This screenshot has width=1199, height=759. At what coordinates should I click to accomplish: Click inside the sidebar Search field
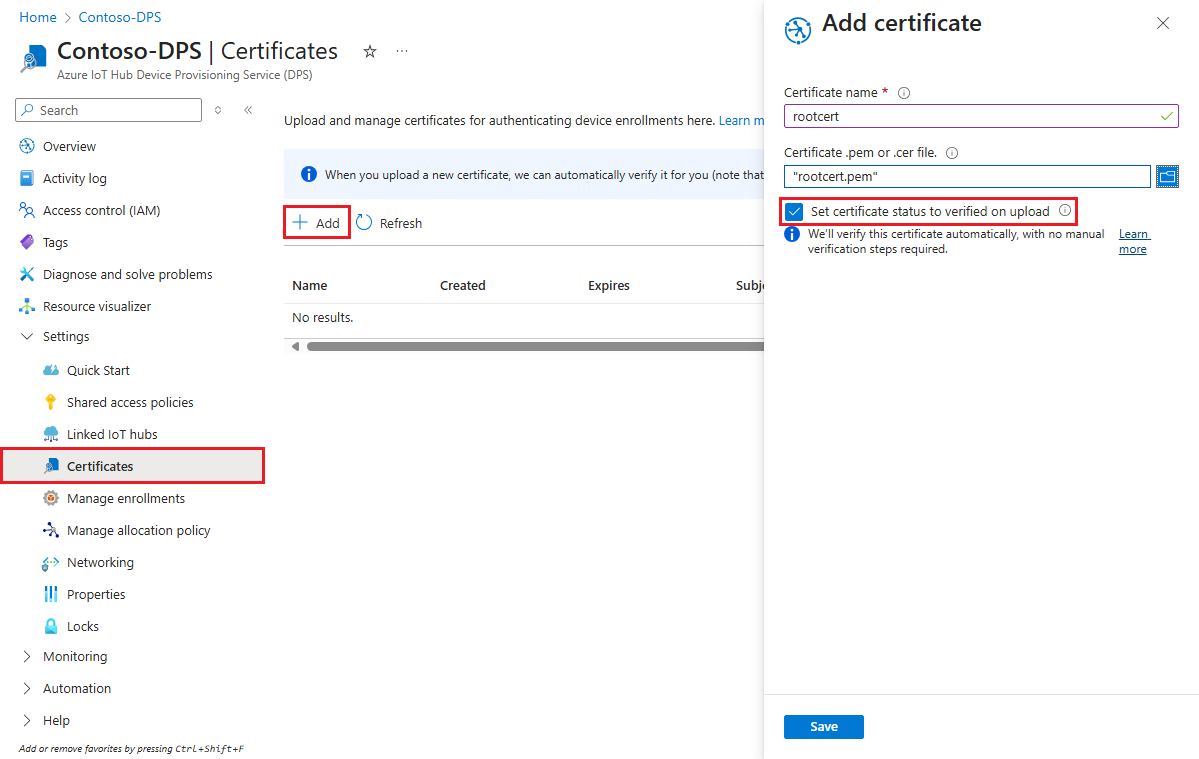tap(107, 110)
